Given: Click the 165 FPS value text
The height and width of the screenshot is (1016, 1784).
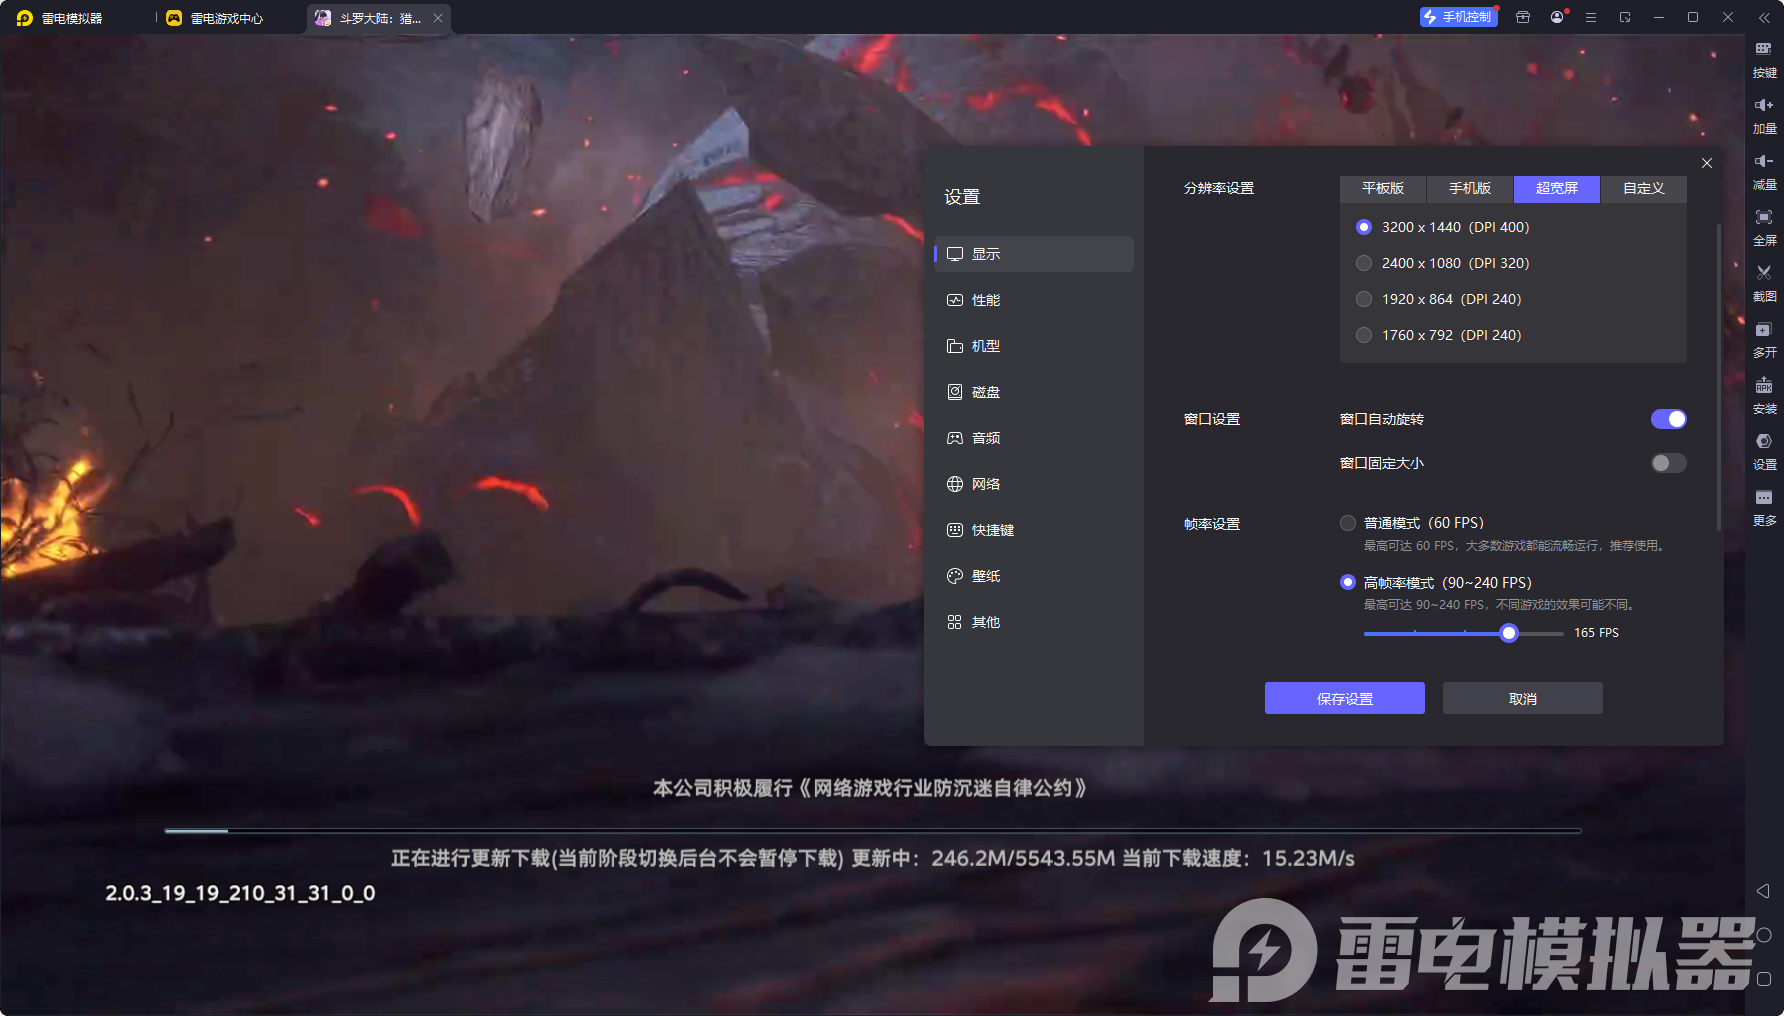Looking at the screenshot, I should [x=1596, y=633].
